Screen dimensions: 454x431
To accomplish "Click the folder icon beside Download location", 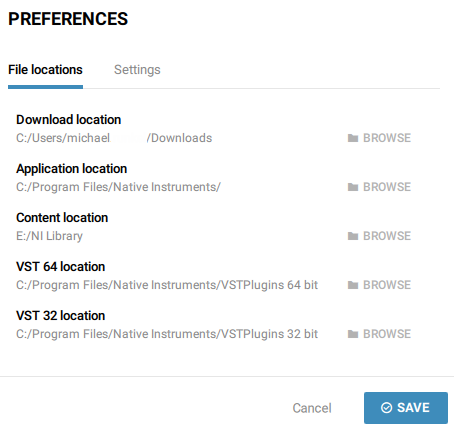I will coord(353,138).
